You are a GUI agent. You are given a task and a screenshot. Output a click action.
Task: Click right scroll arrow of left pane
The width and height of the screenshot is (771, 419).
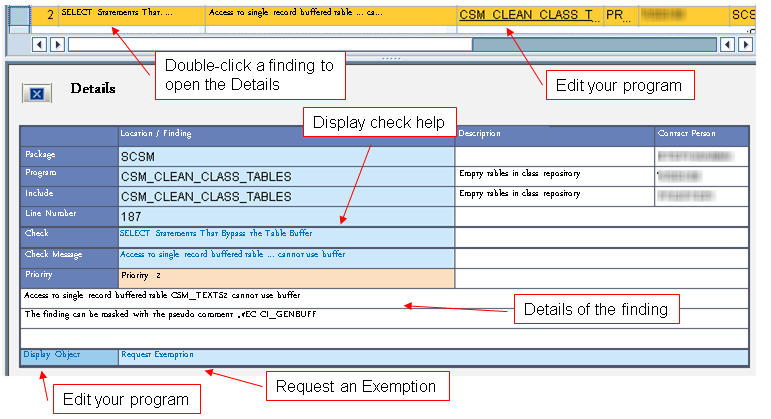pyautogui.click(x=57, y=45)
